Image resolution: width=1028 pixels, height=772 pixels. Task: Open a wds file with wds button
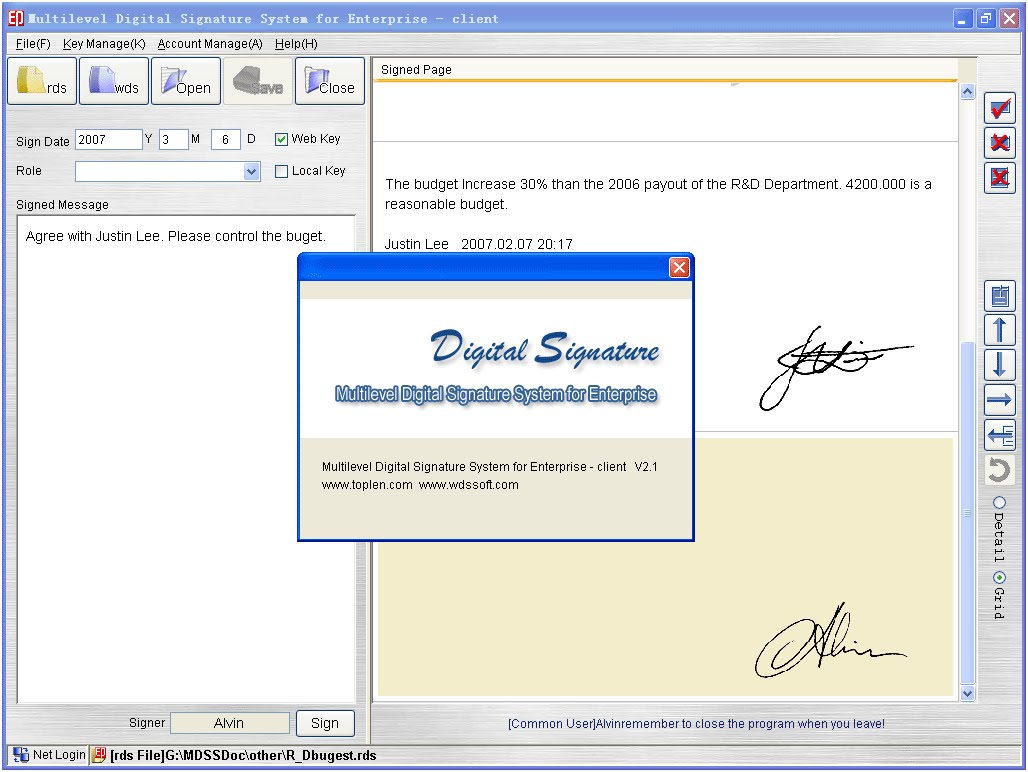coord(114,81)
